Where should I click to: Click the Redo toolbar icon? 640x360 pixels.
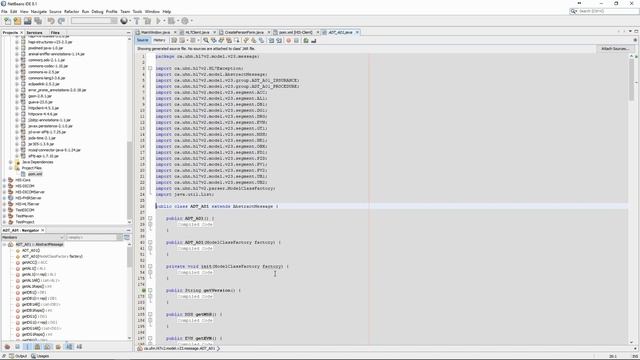click(x=61, y=21)
